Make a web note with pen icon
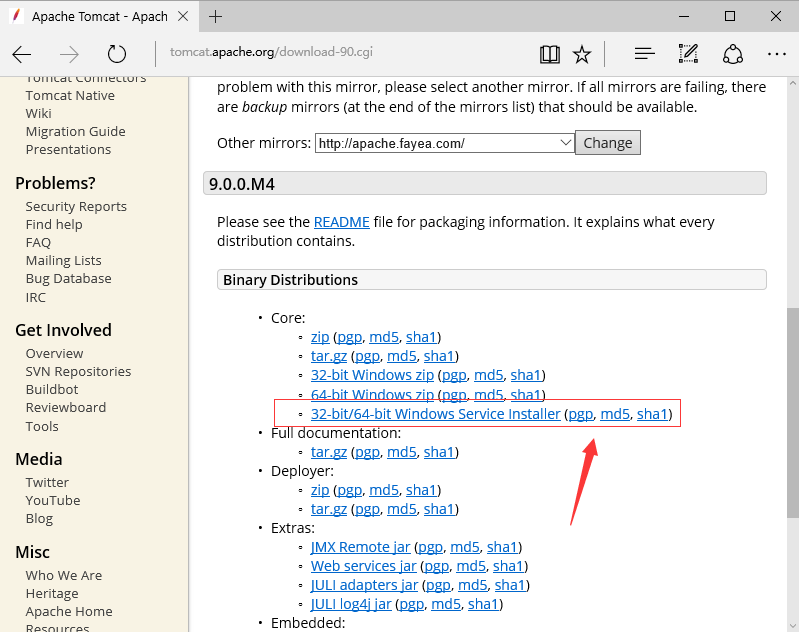The width and height of the screenshot is (799, 632). coord(688,54)
